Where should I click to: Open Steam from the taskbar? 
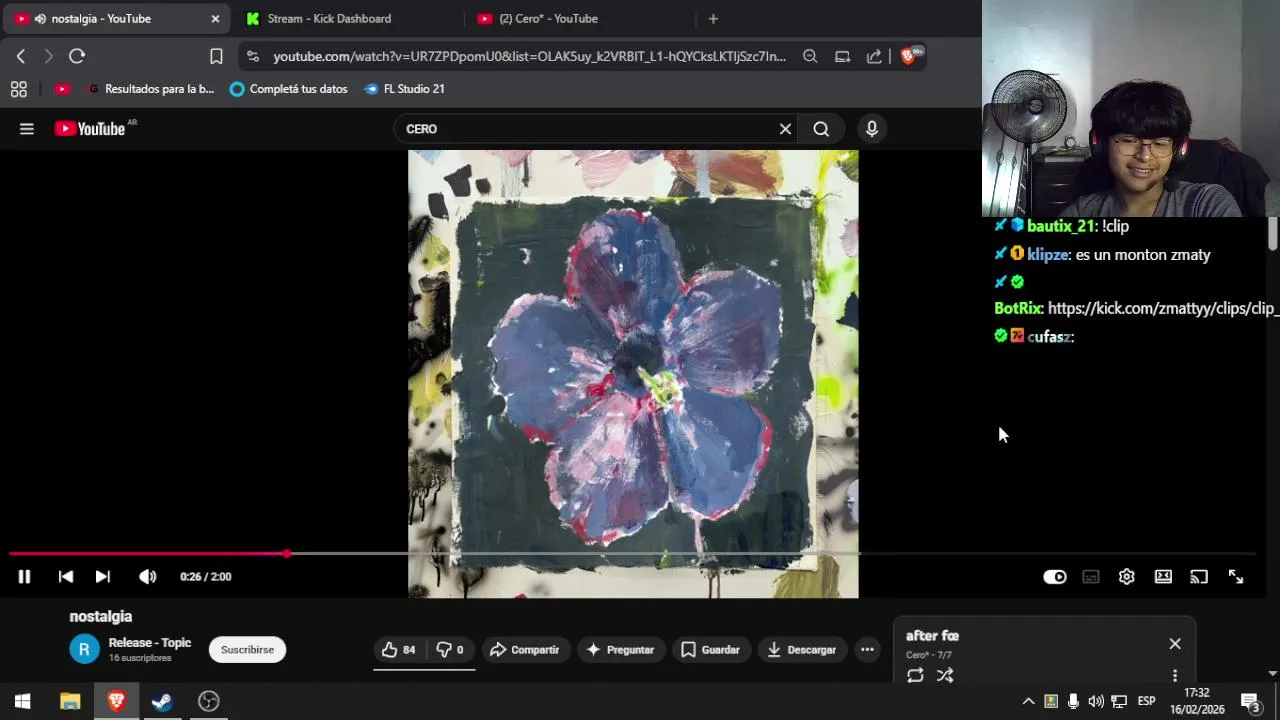click(162, 701)
